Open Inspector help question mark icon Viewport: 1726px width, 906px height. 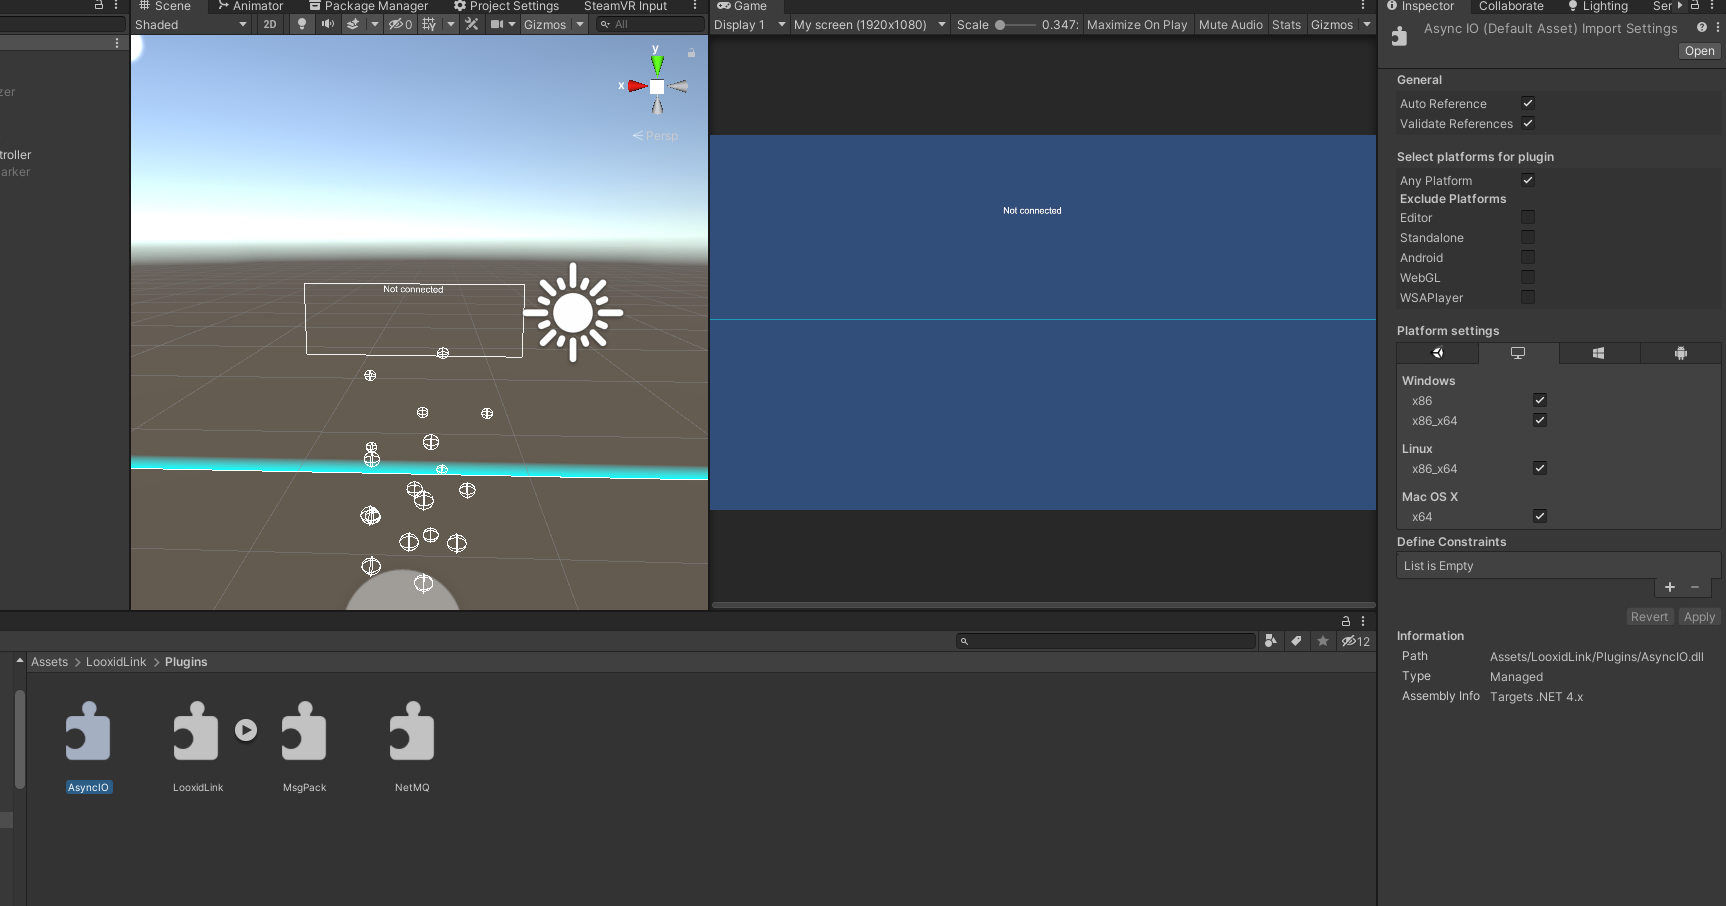coord(1701,28)
